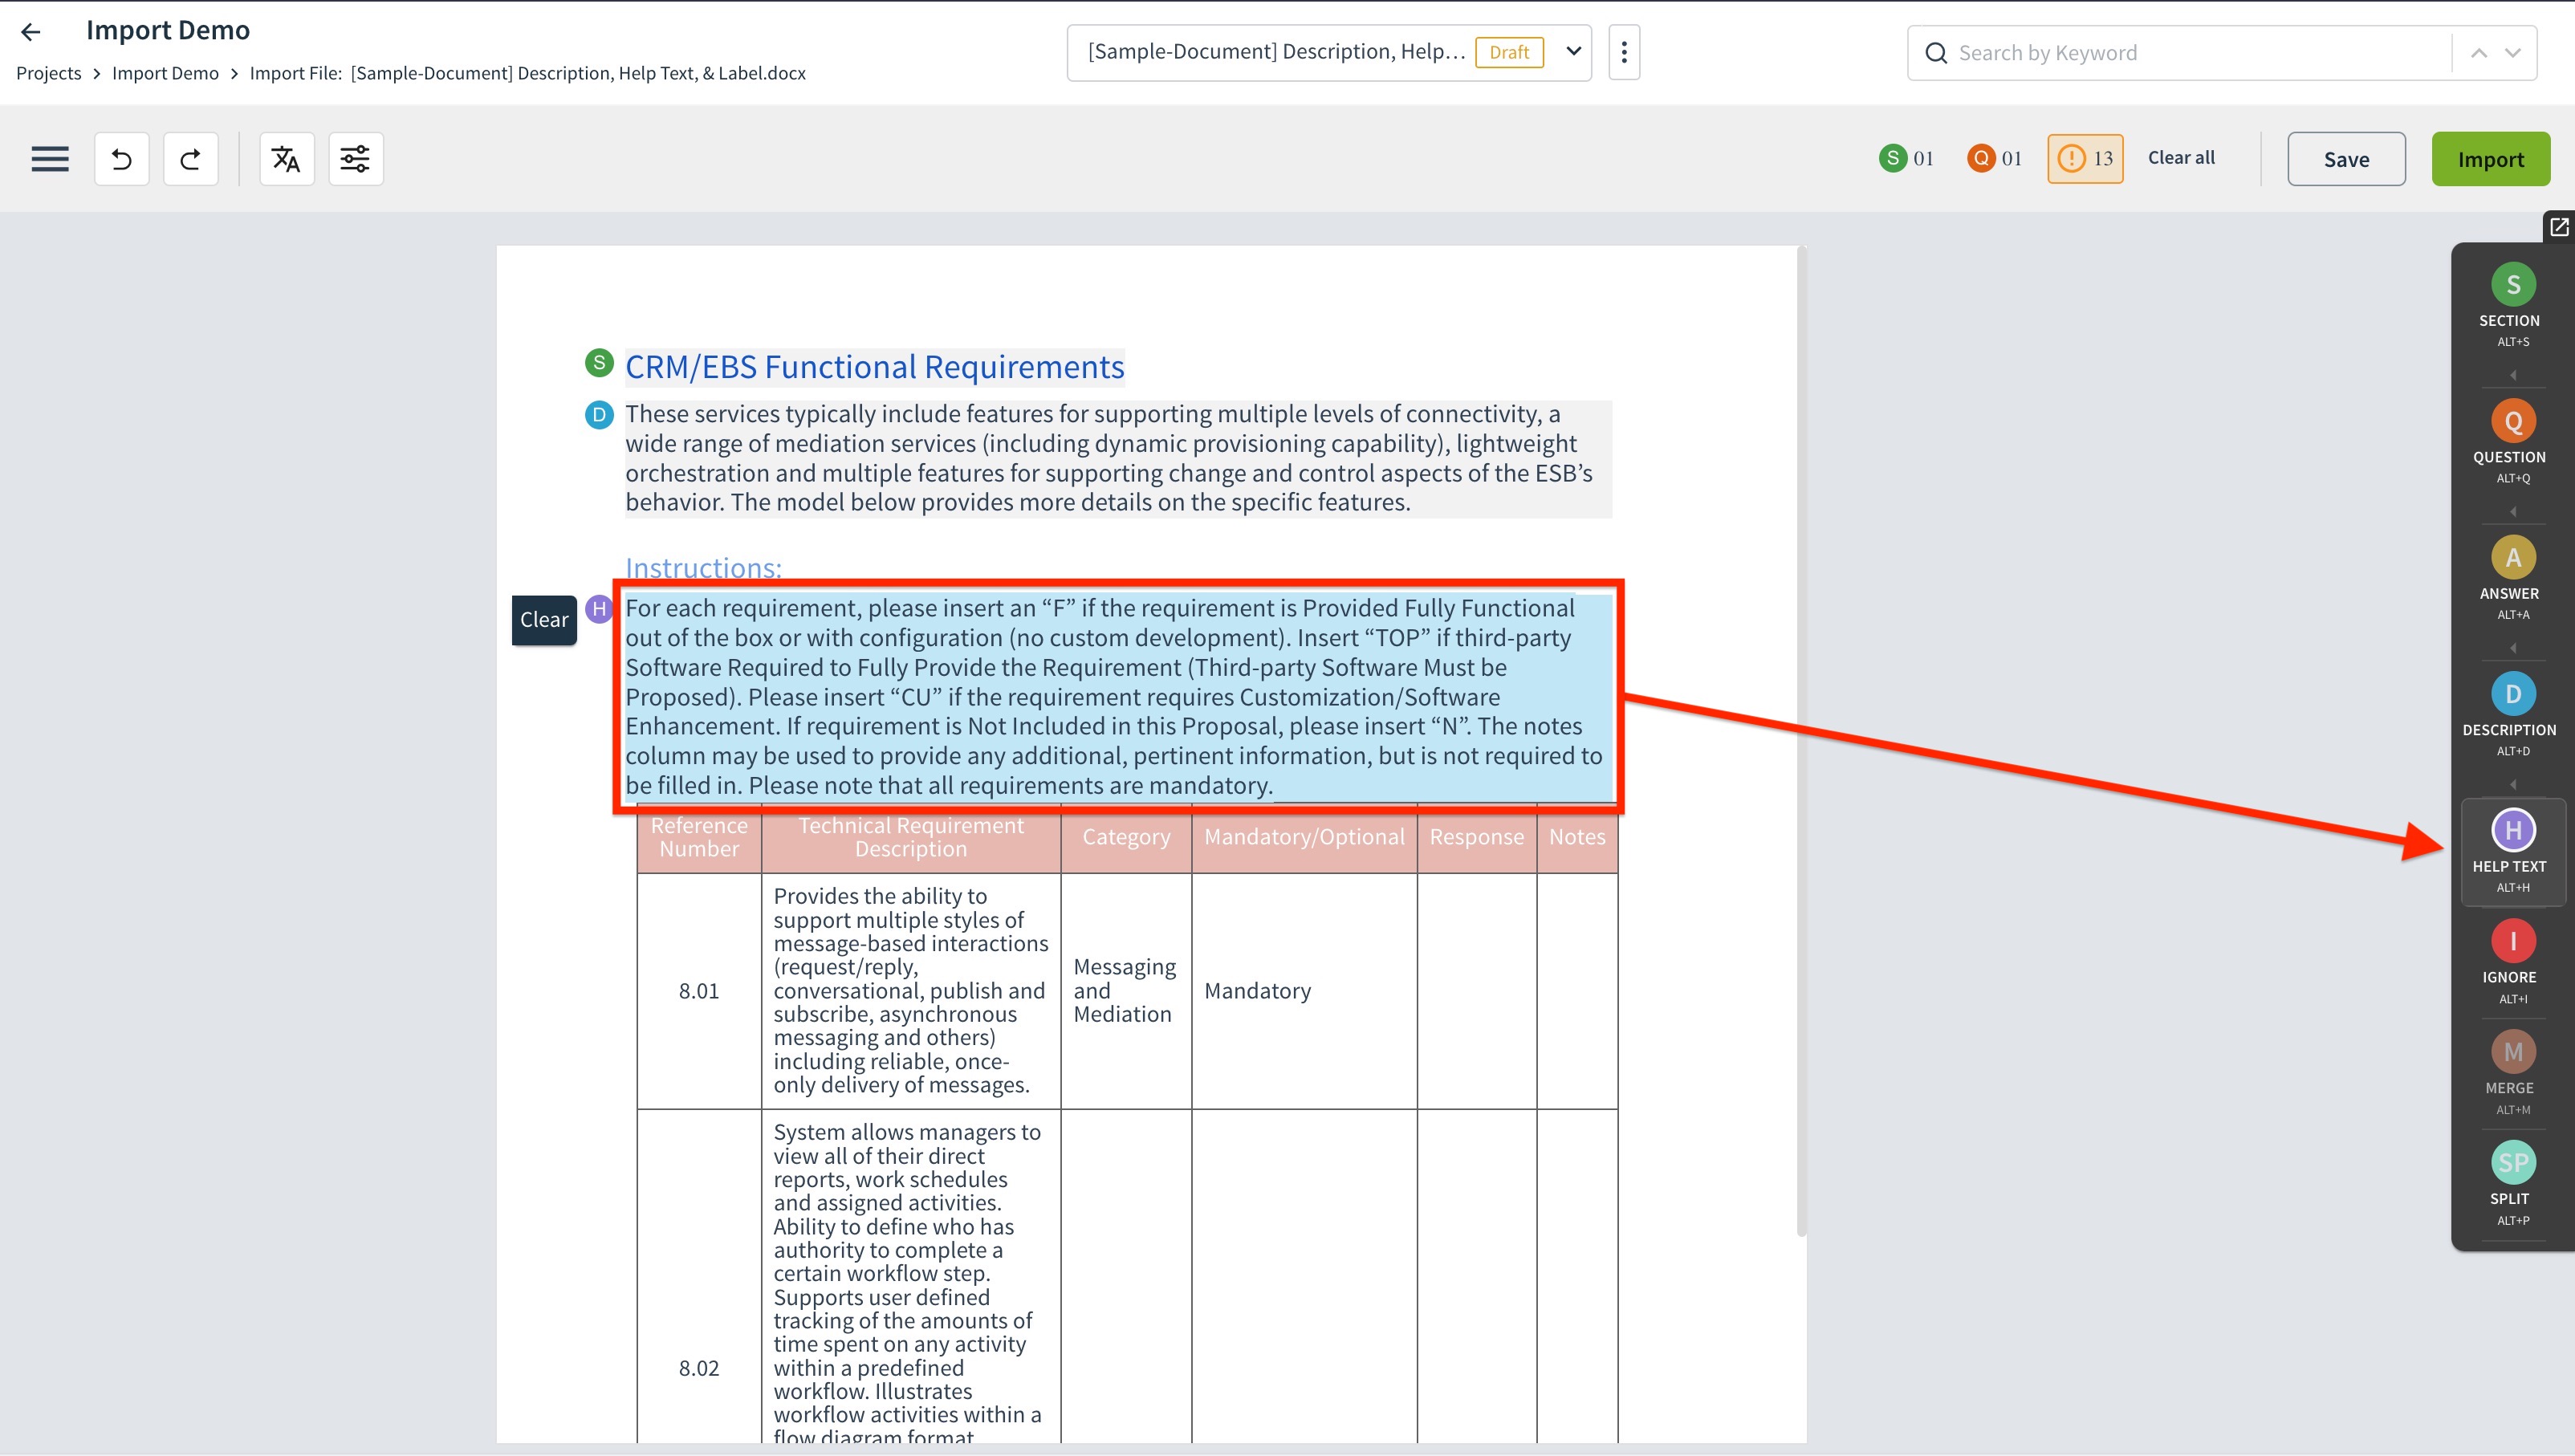Open Projects breadcrumb link
2575x1456 pixels.
pyautogui.click(x=48, y=73)
